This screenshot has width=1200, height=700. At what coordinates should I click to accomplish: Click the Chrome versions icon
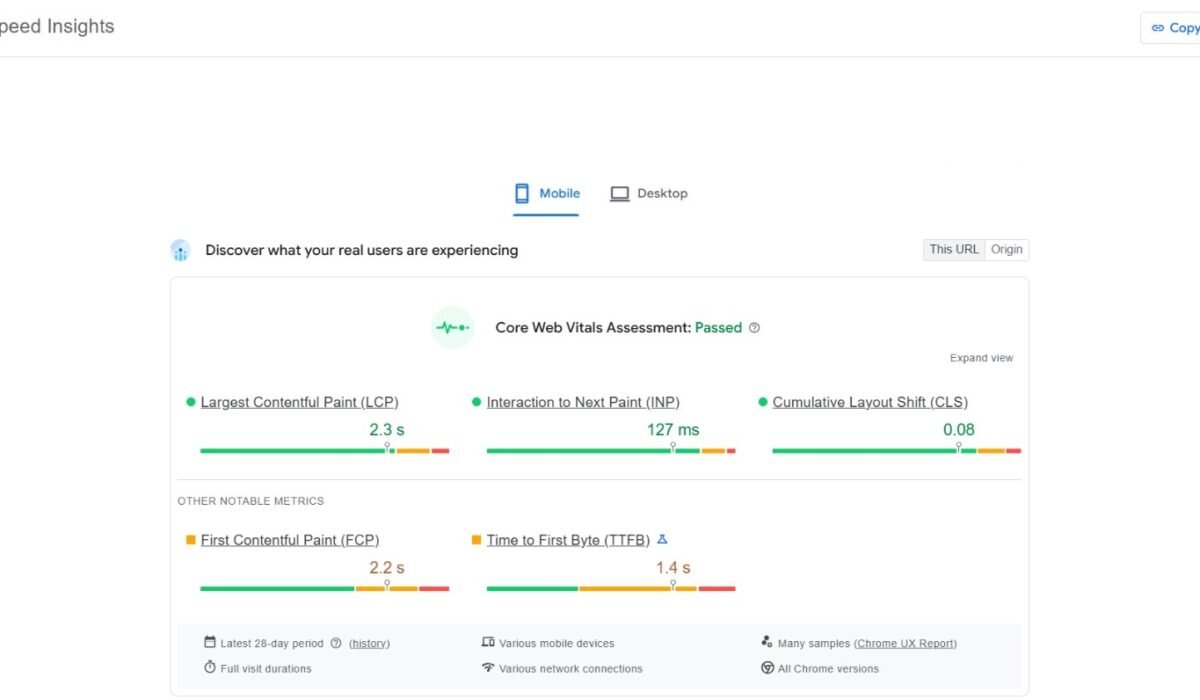(x=767, y=667)
